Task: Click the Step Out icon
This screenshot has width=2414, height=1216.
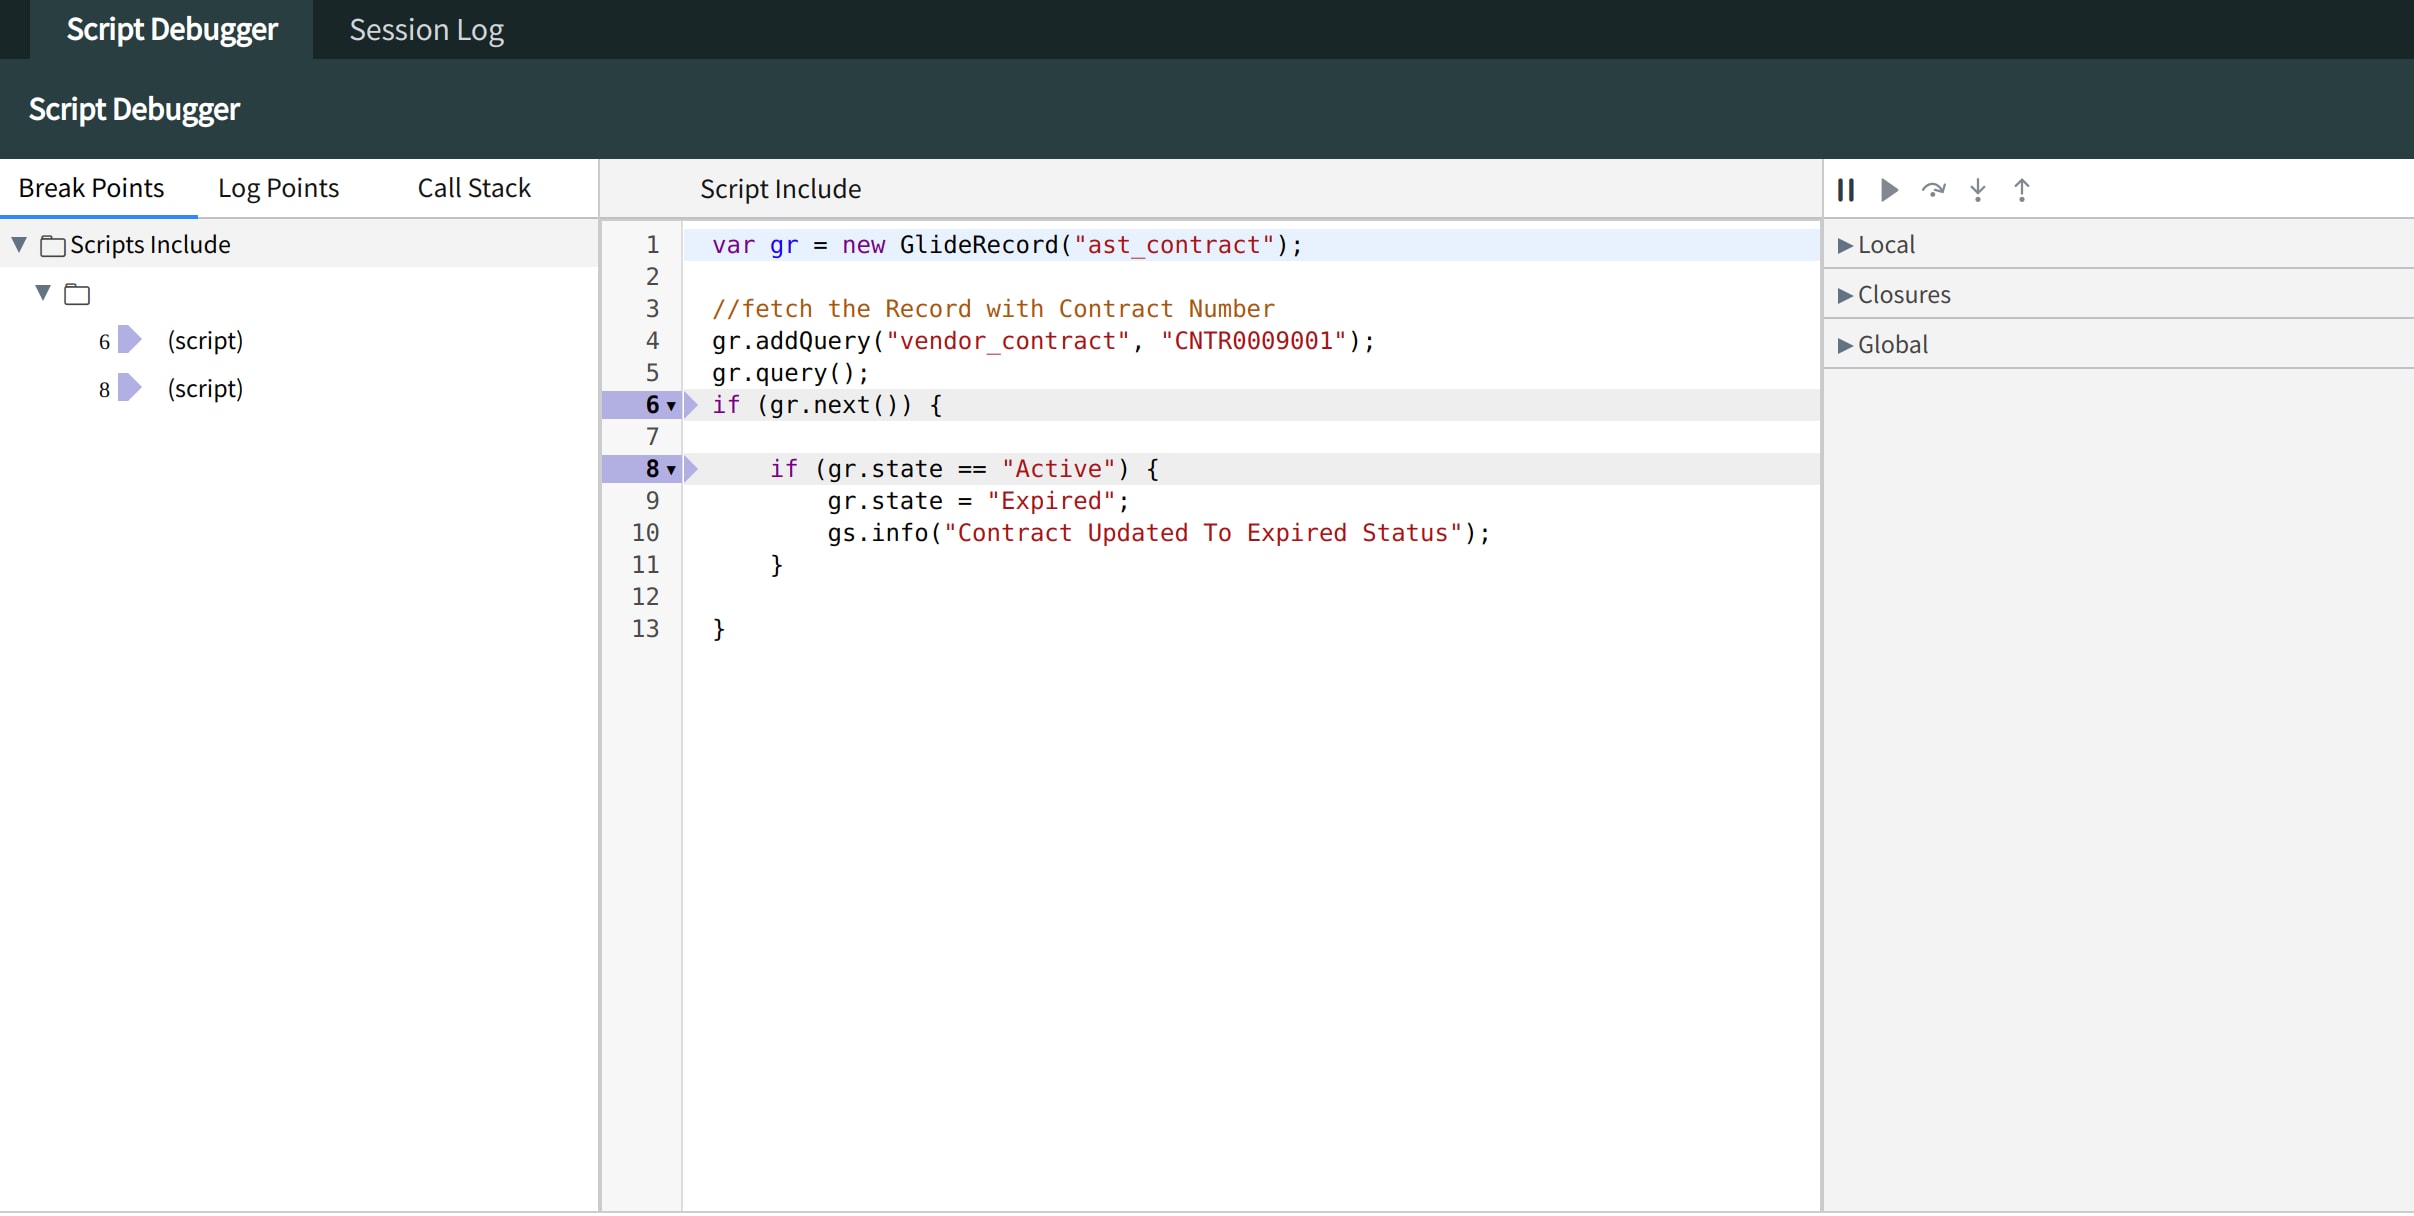Action: pos(2022,189)
